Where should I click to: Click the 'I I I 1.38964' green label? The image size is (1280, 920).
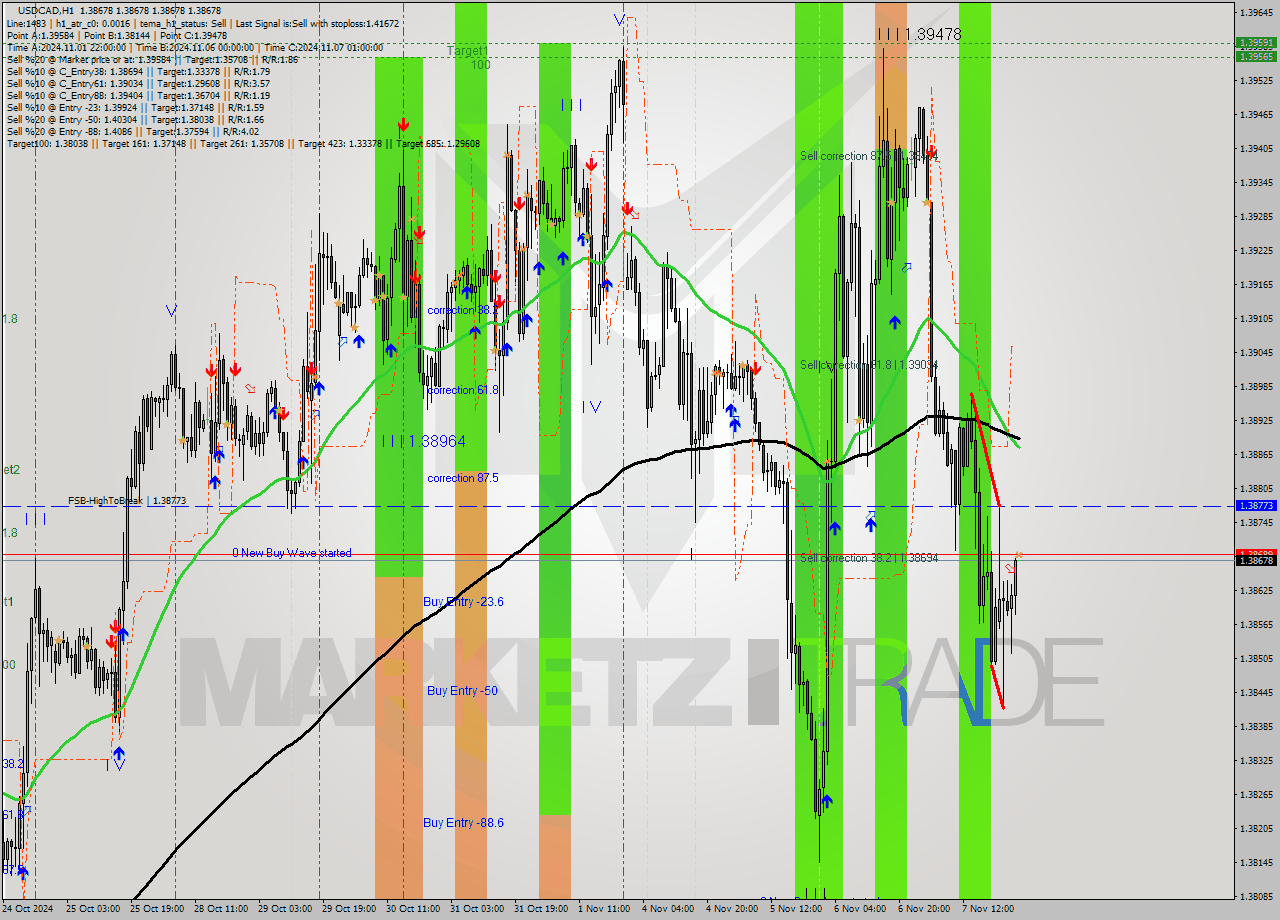pos(423,440)
